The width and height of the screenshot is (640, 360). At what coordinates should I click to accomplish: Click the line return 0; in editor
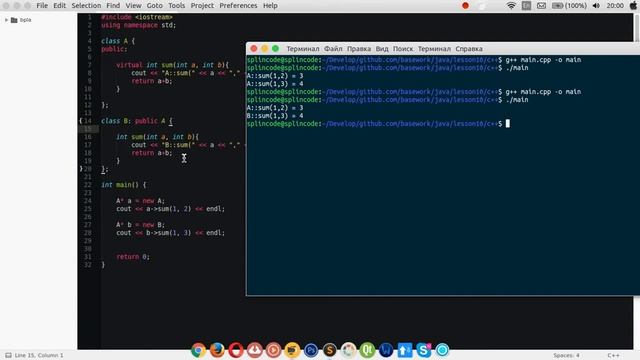point(133,257)
